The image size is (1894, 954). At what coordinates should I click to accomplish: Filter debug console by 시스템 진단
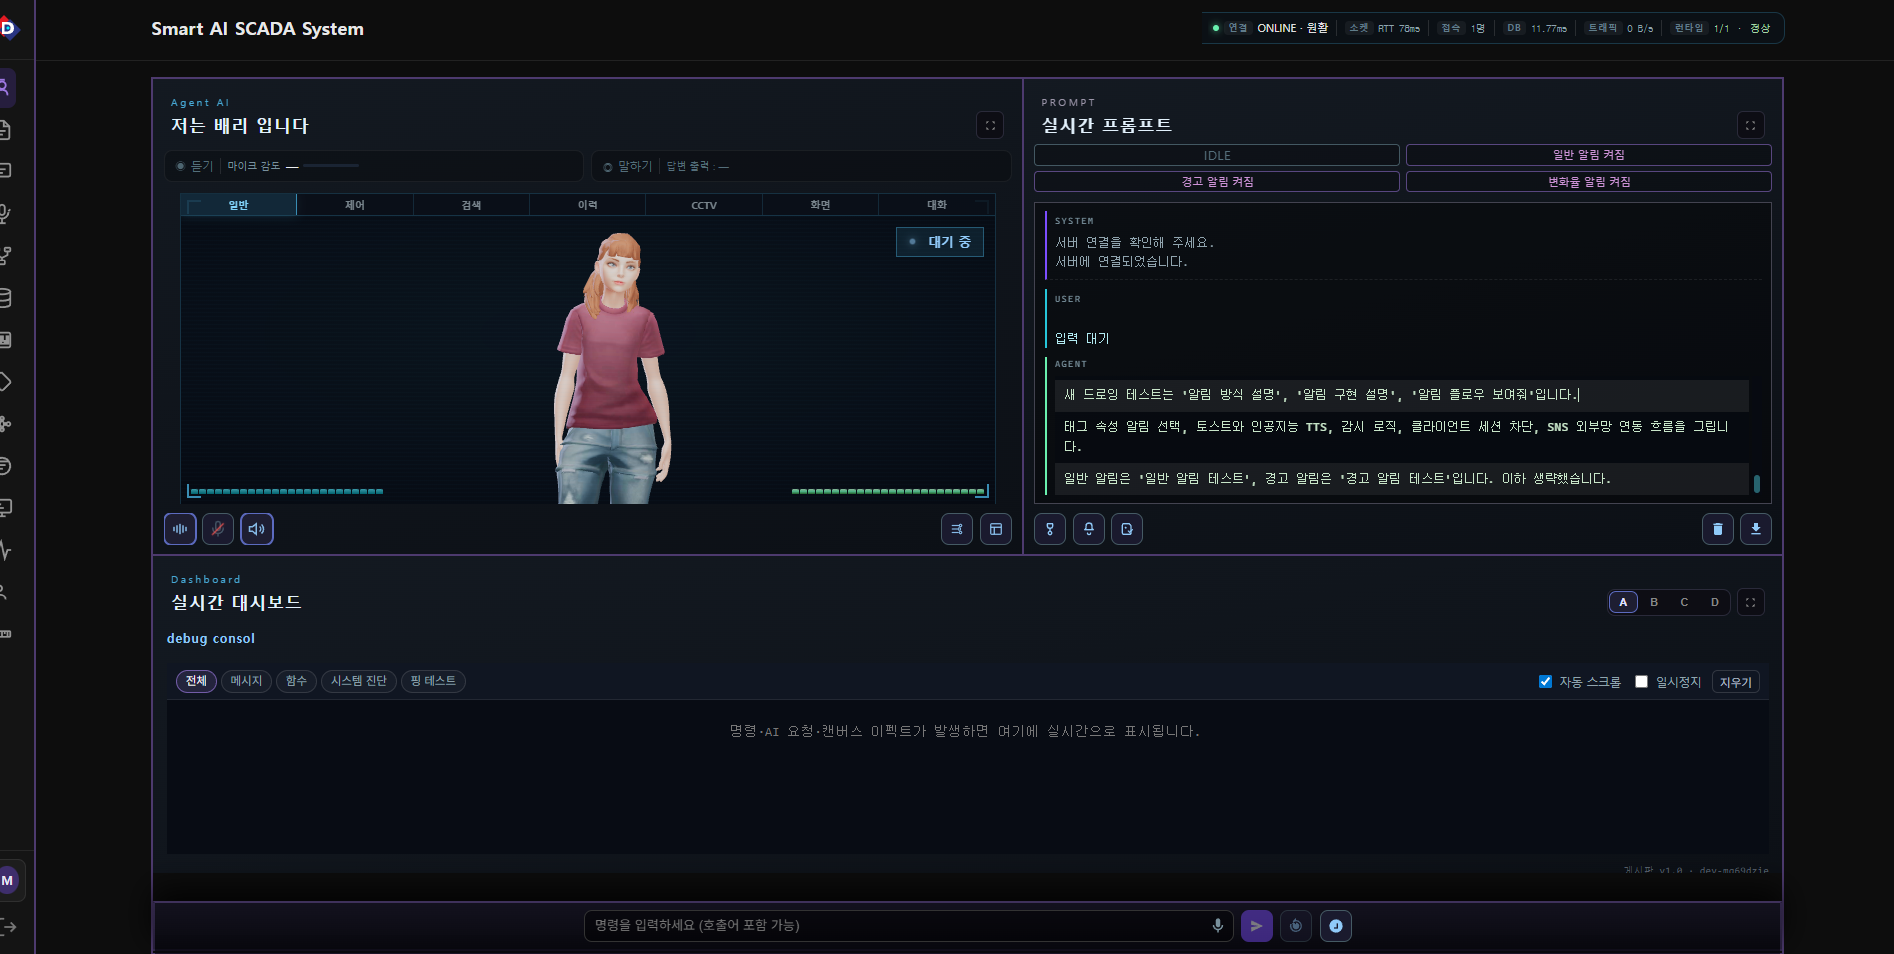click(359, 681)
